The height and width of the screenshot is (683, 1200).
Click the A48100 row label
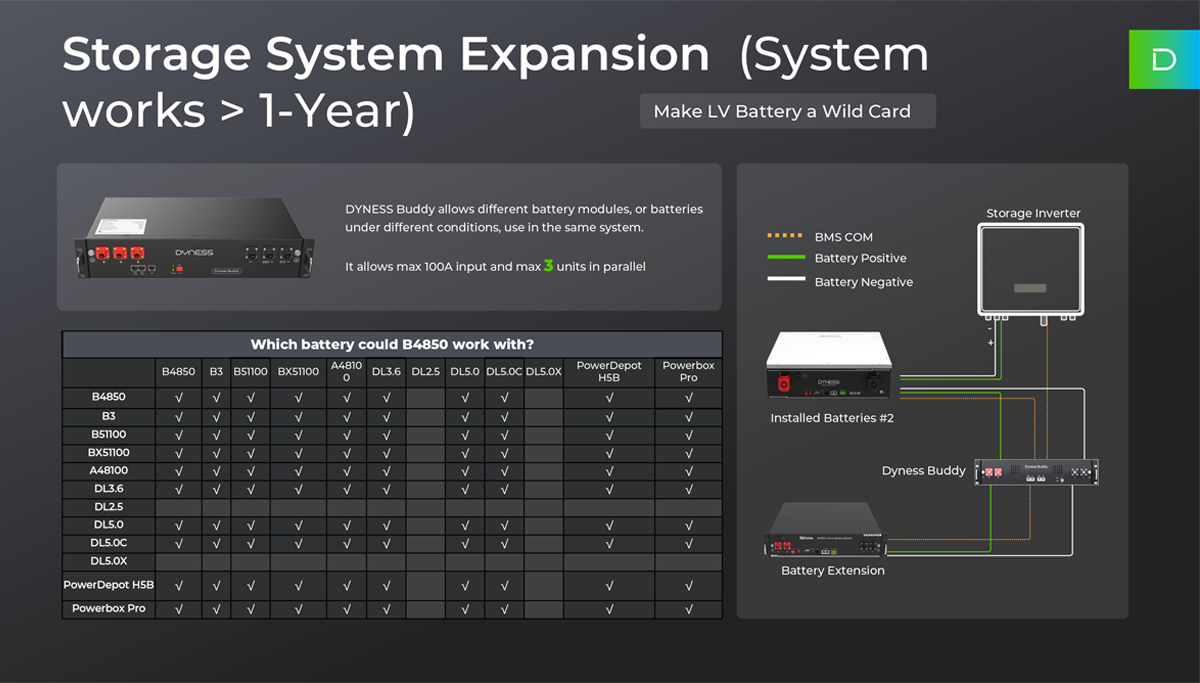(108, 470)
